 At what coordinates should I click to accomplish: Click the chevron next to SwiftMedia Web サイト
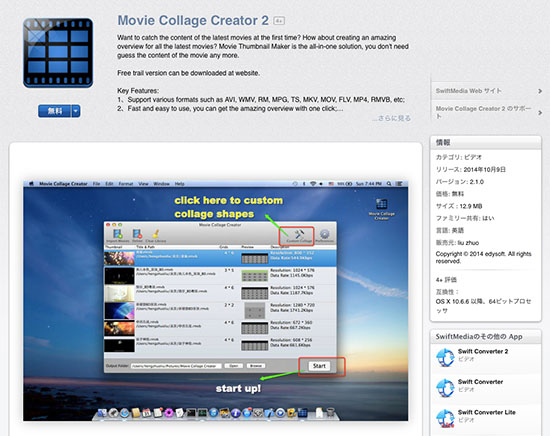[540, 91]
